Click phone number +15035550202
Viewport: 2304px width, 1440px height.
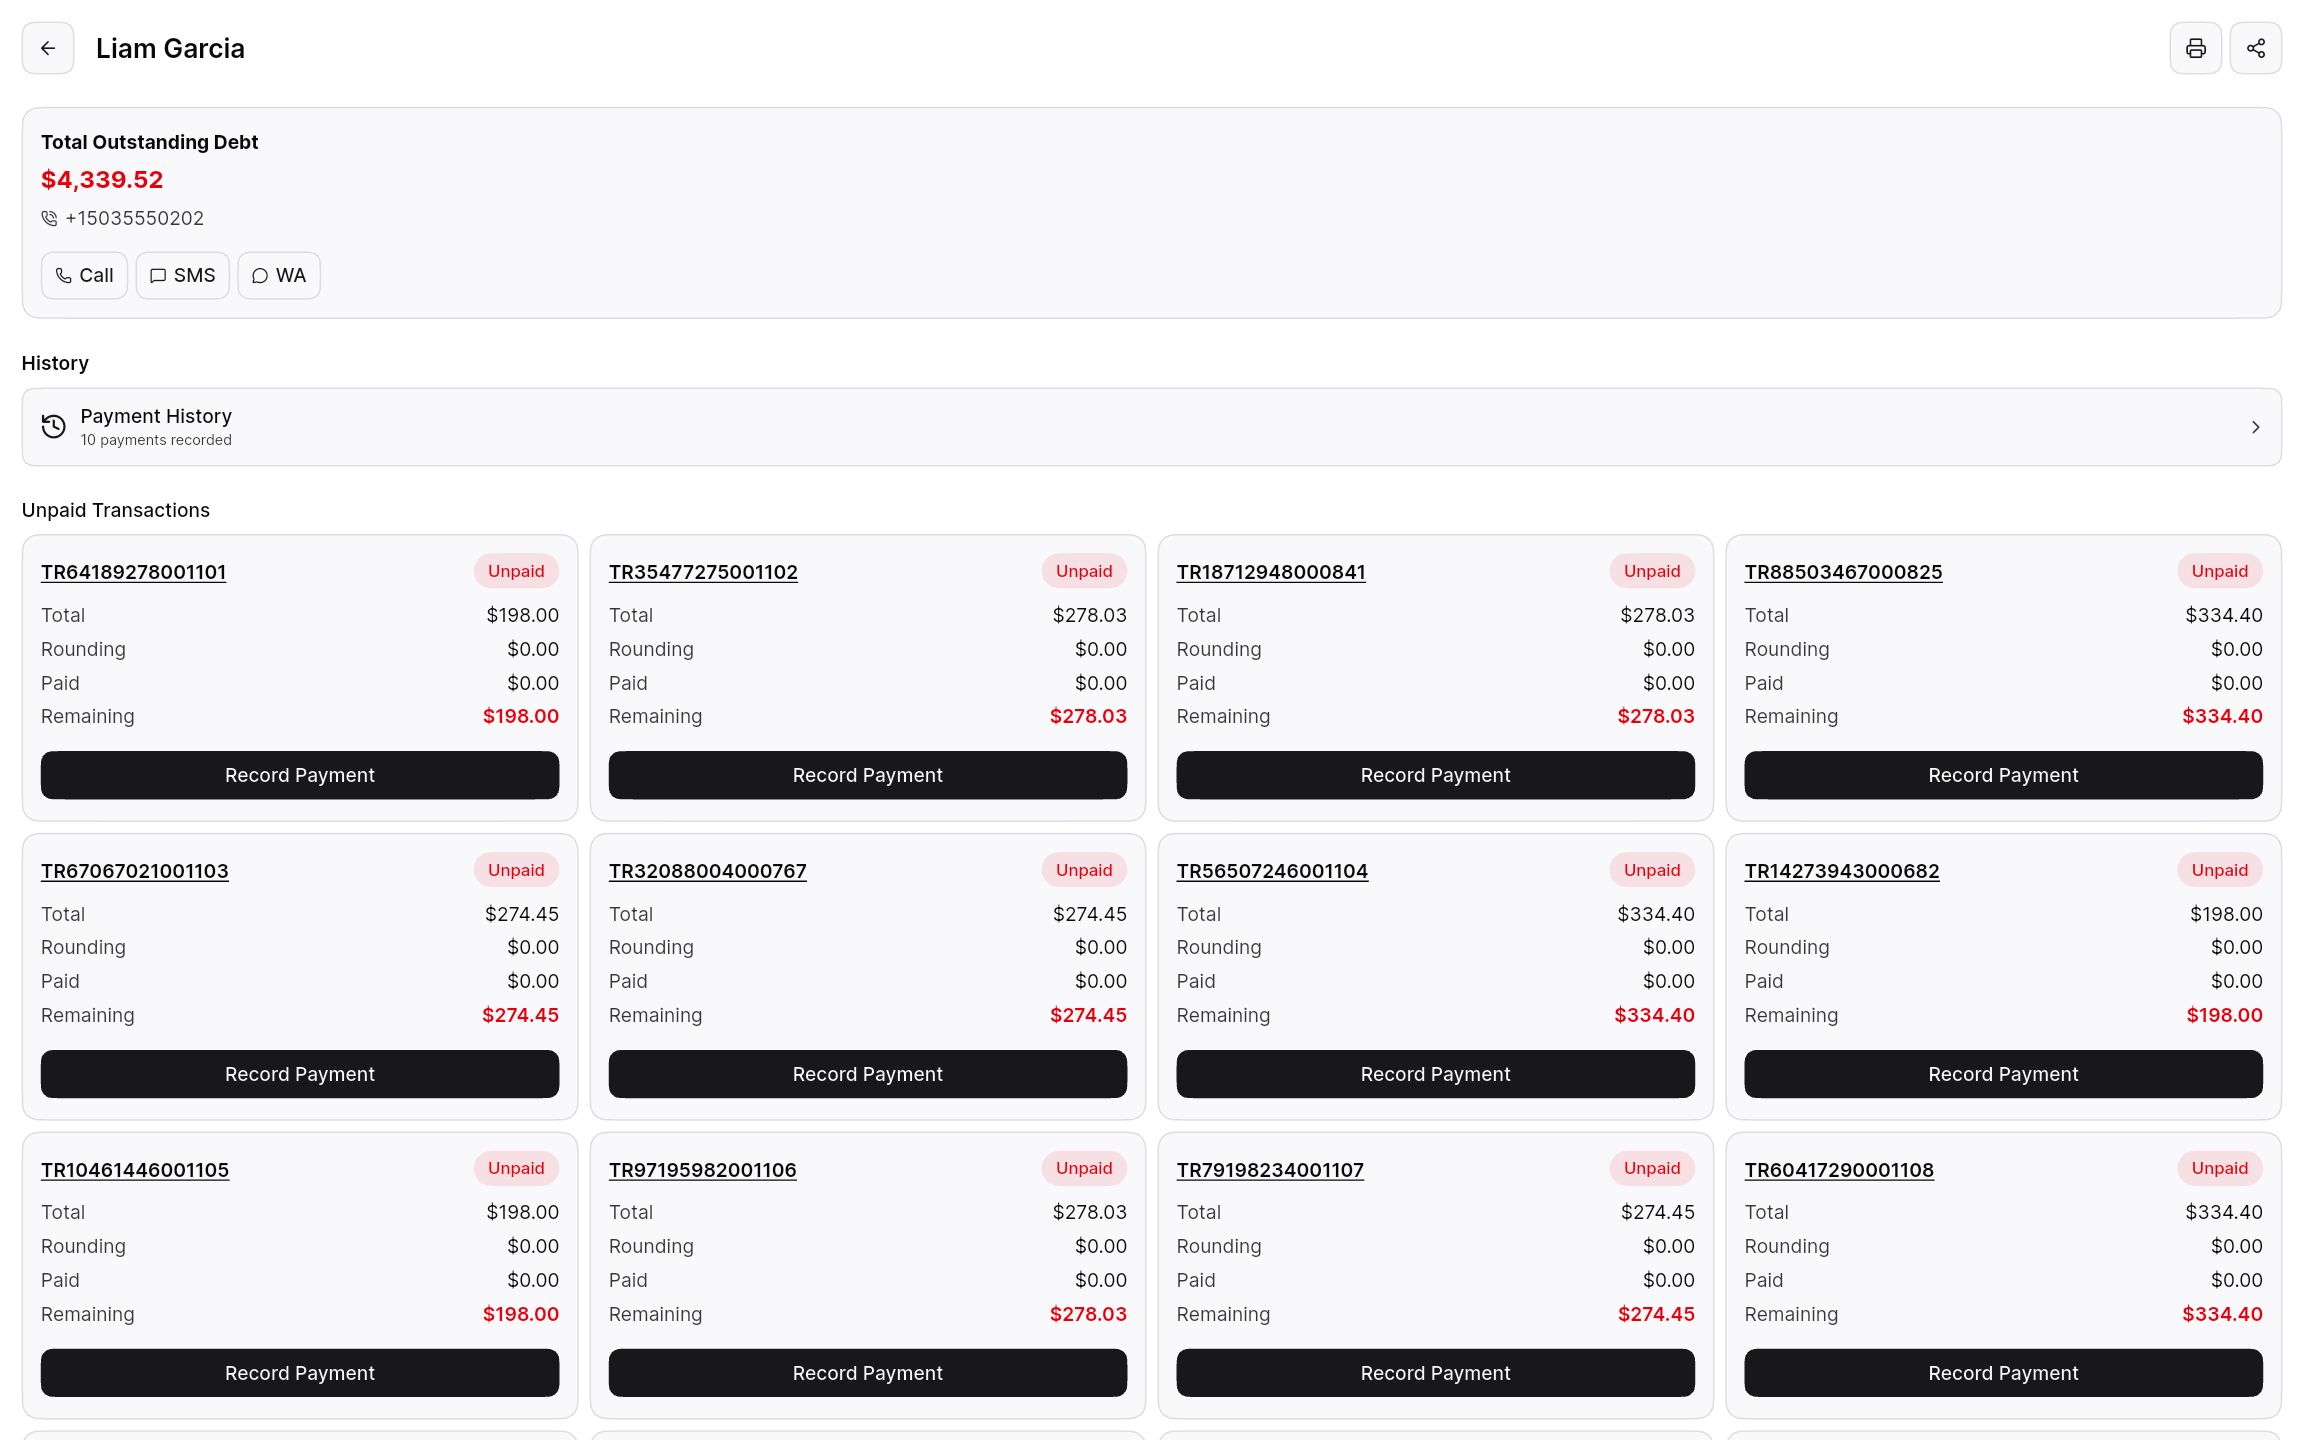click(134, 218)
